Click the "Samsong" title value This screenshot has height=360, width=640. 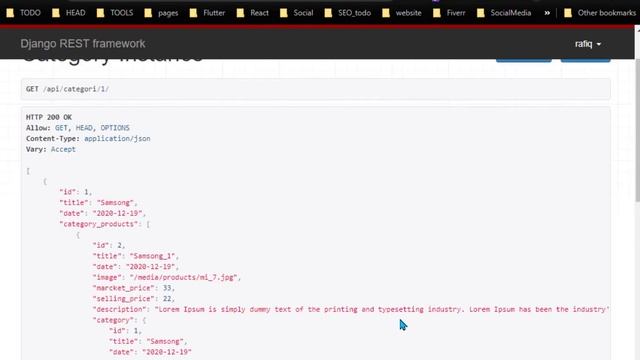(x=115, y=202)
